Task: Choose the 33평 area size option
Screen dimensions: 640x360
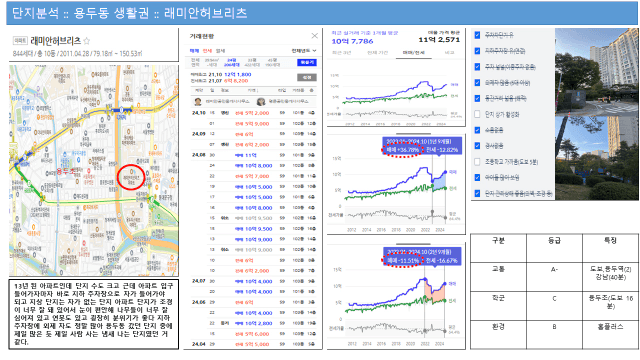Action: (x=252, y=62)
